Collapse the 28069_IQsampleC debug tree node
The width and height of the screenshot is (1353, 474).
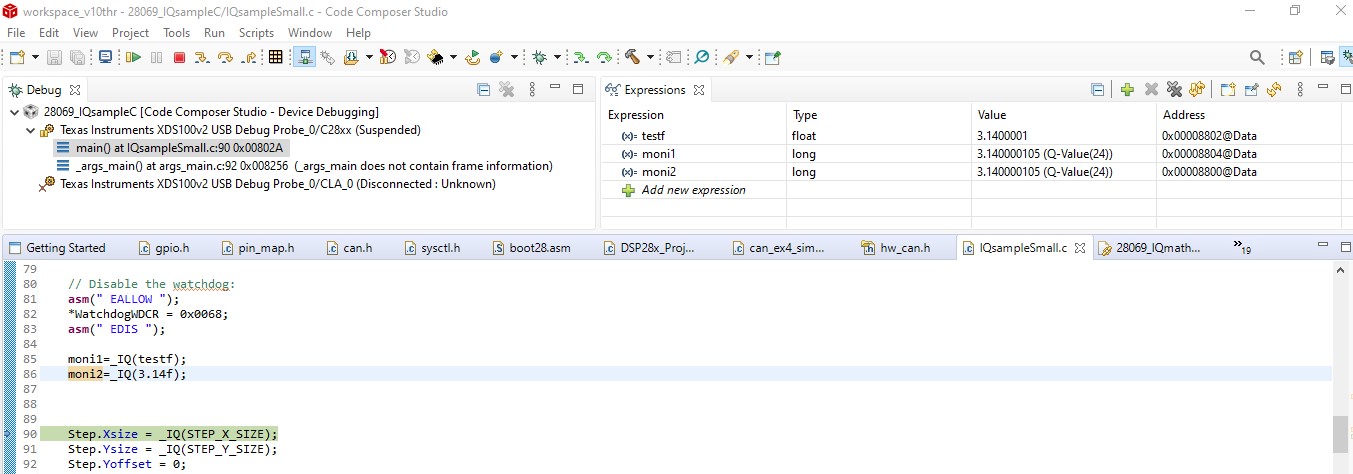(13, 112)
